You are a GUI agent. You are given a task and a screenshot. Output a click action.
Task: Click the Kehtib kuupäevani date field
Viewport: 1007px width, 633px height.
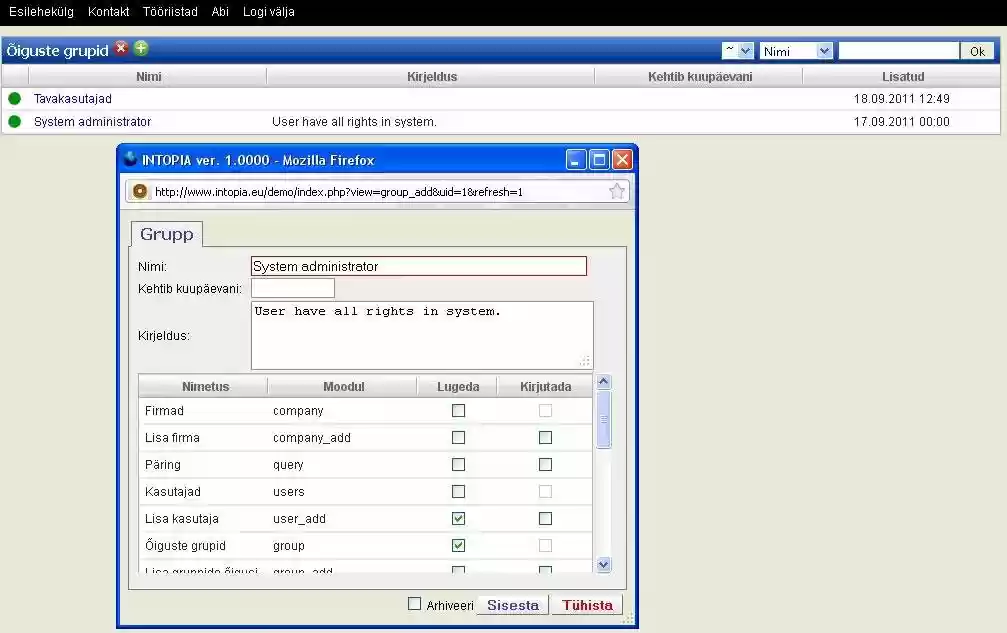pos(292,288)
